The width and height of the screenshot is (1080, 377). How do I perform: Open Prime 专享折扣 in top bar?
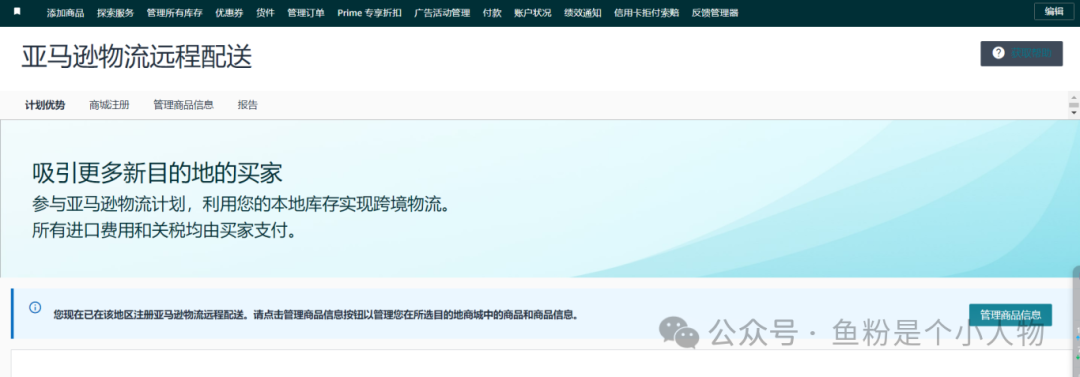370,13
